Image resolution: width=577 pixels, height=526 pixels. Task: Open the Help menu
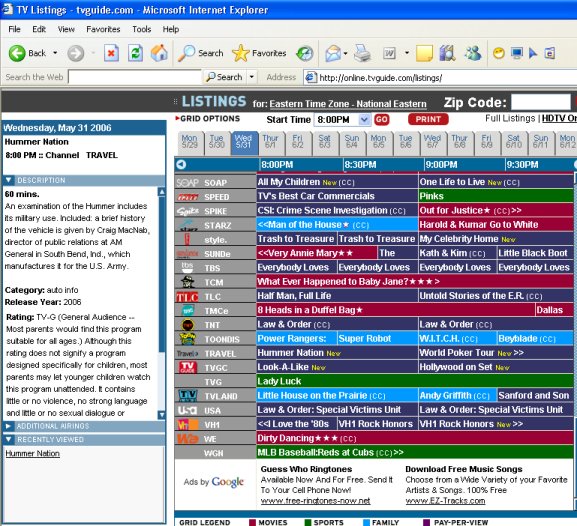click(171, 29)
